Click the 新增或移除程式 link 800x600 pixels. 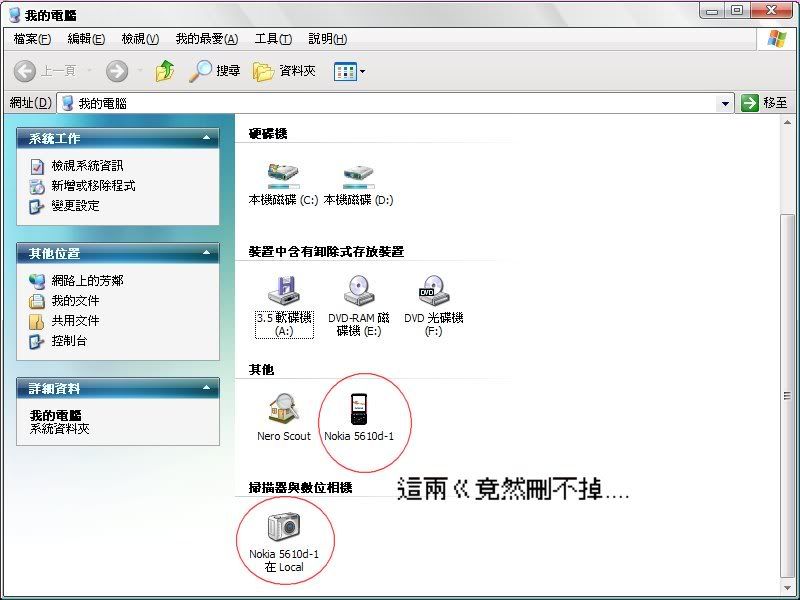(93, 186)
